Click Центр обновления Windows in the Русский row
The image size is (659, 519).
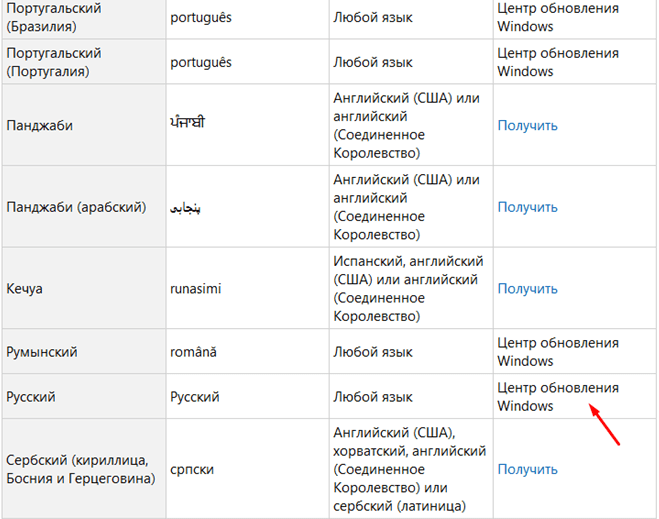click(x=558, y=396)
